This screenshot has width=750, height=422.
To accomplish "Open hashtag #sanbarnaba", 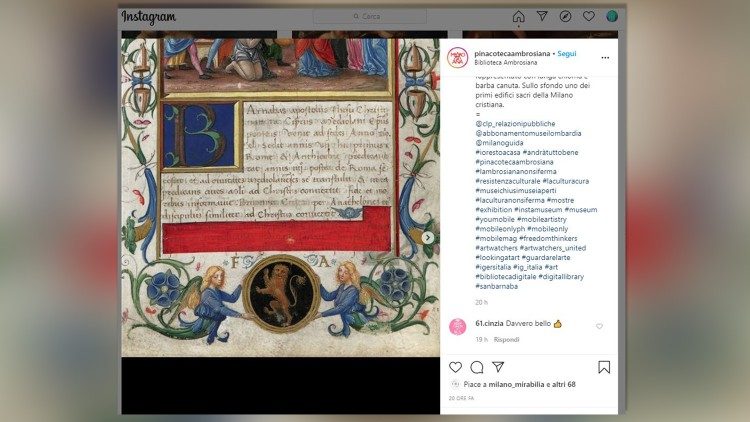I will tap(496, 286).
